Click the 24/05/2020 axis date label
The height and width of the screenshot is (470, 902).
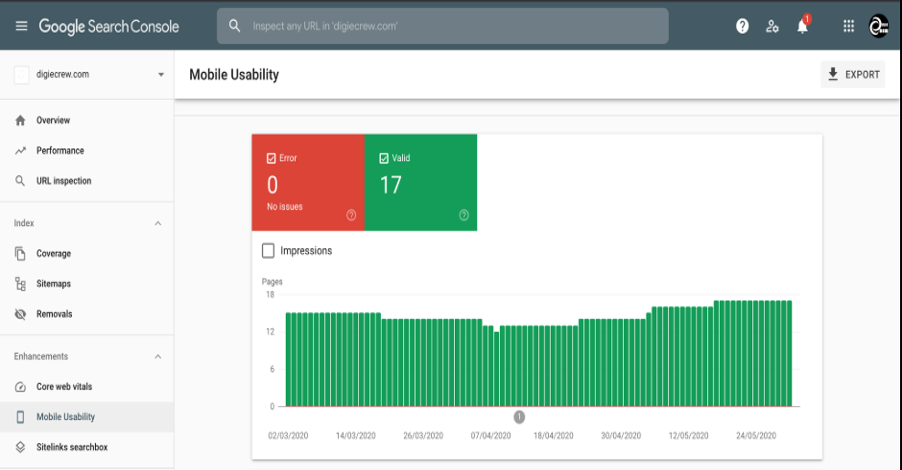[756, 435]
